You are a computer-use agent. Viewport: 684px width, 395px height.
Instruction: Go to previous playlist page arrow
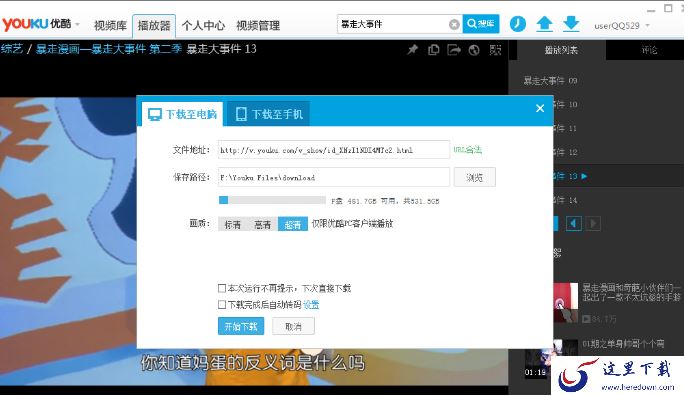574,223
